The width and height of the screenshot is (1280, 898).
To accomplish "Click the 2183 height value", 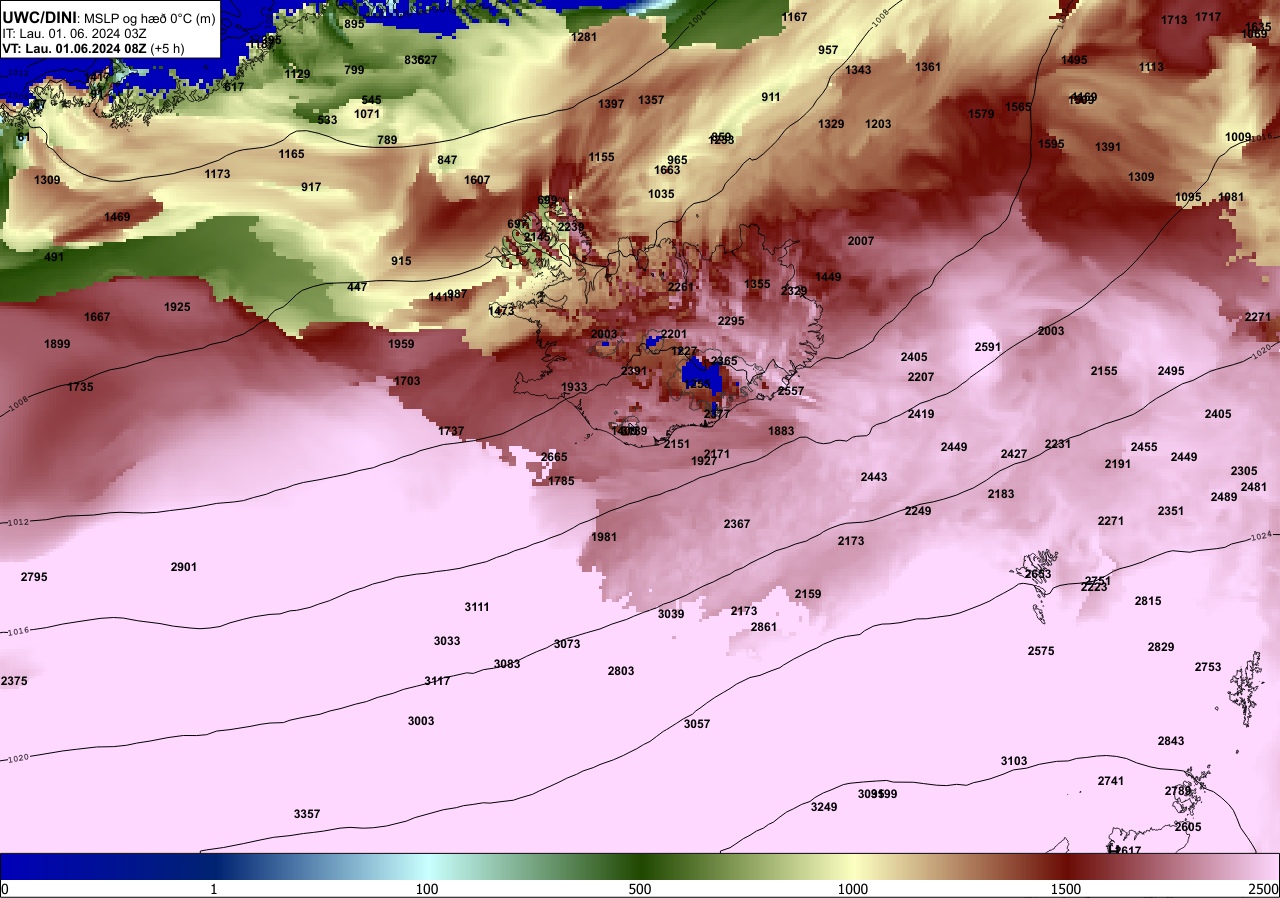I will coord(1001,494).
